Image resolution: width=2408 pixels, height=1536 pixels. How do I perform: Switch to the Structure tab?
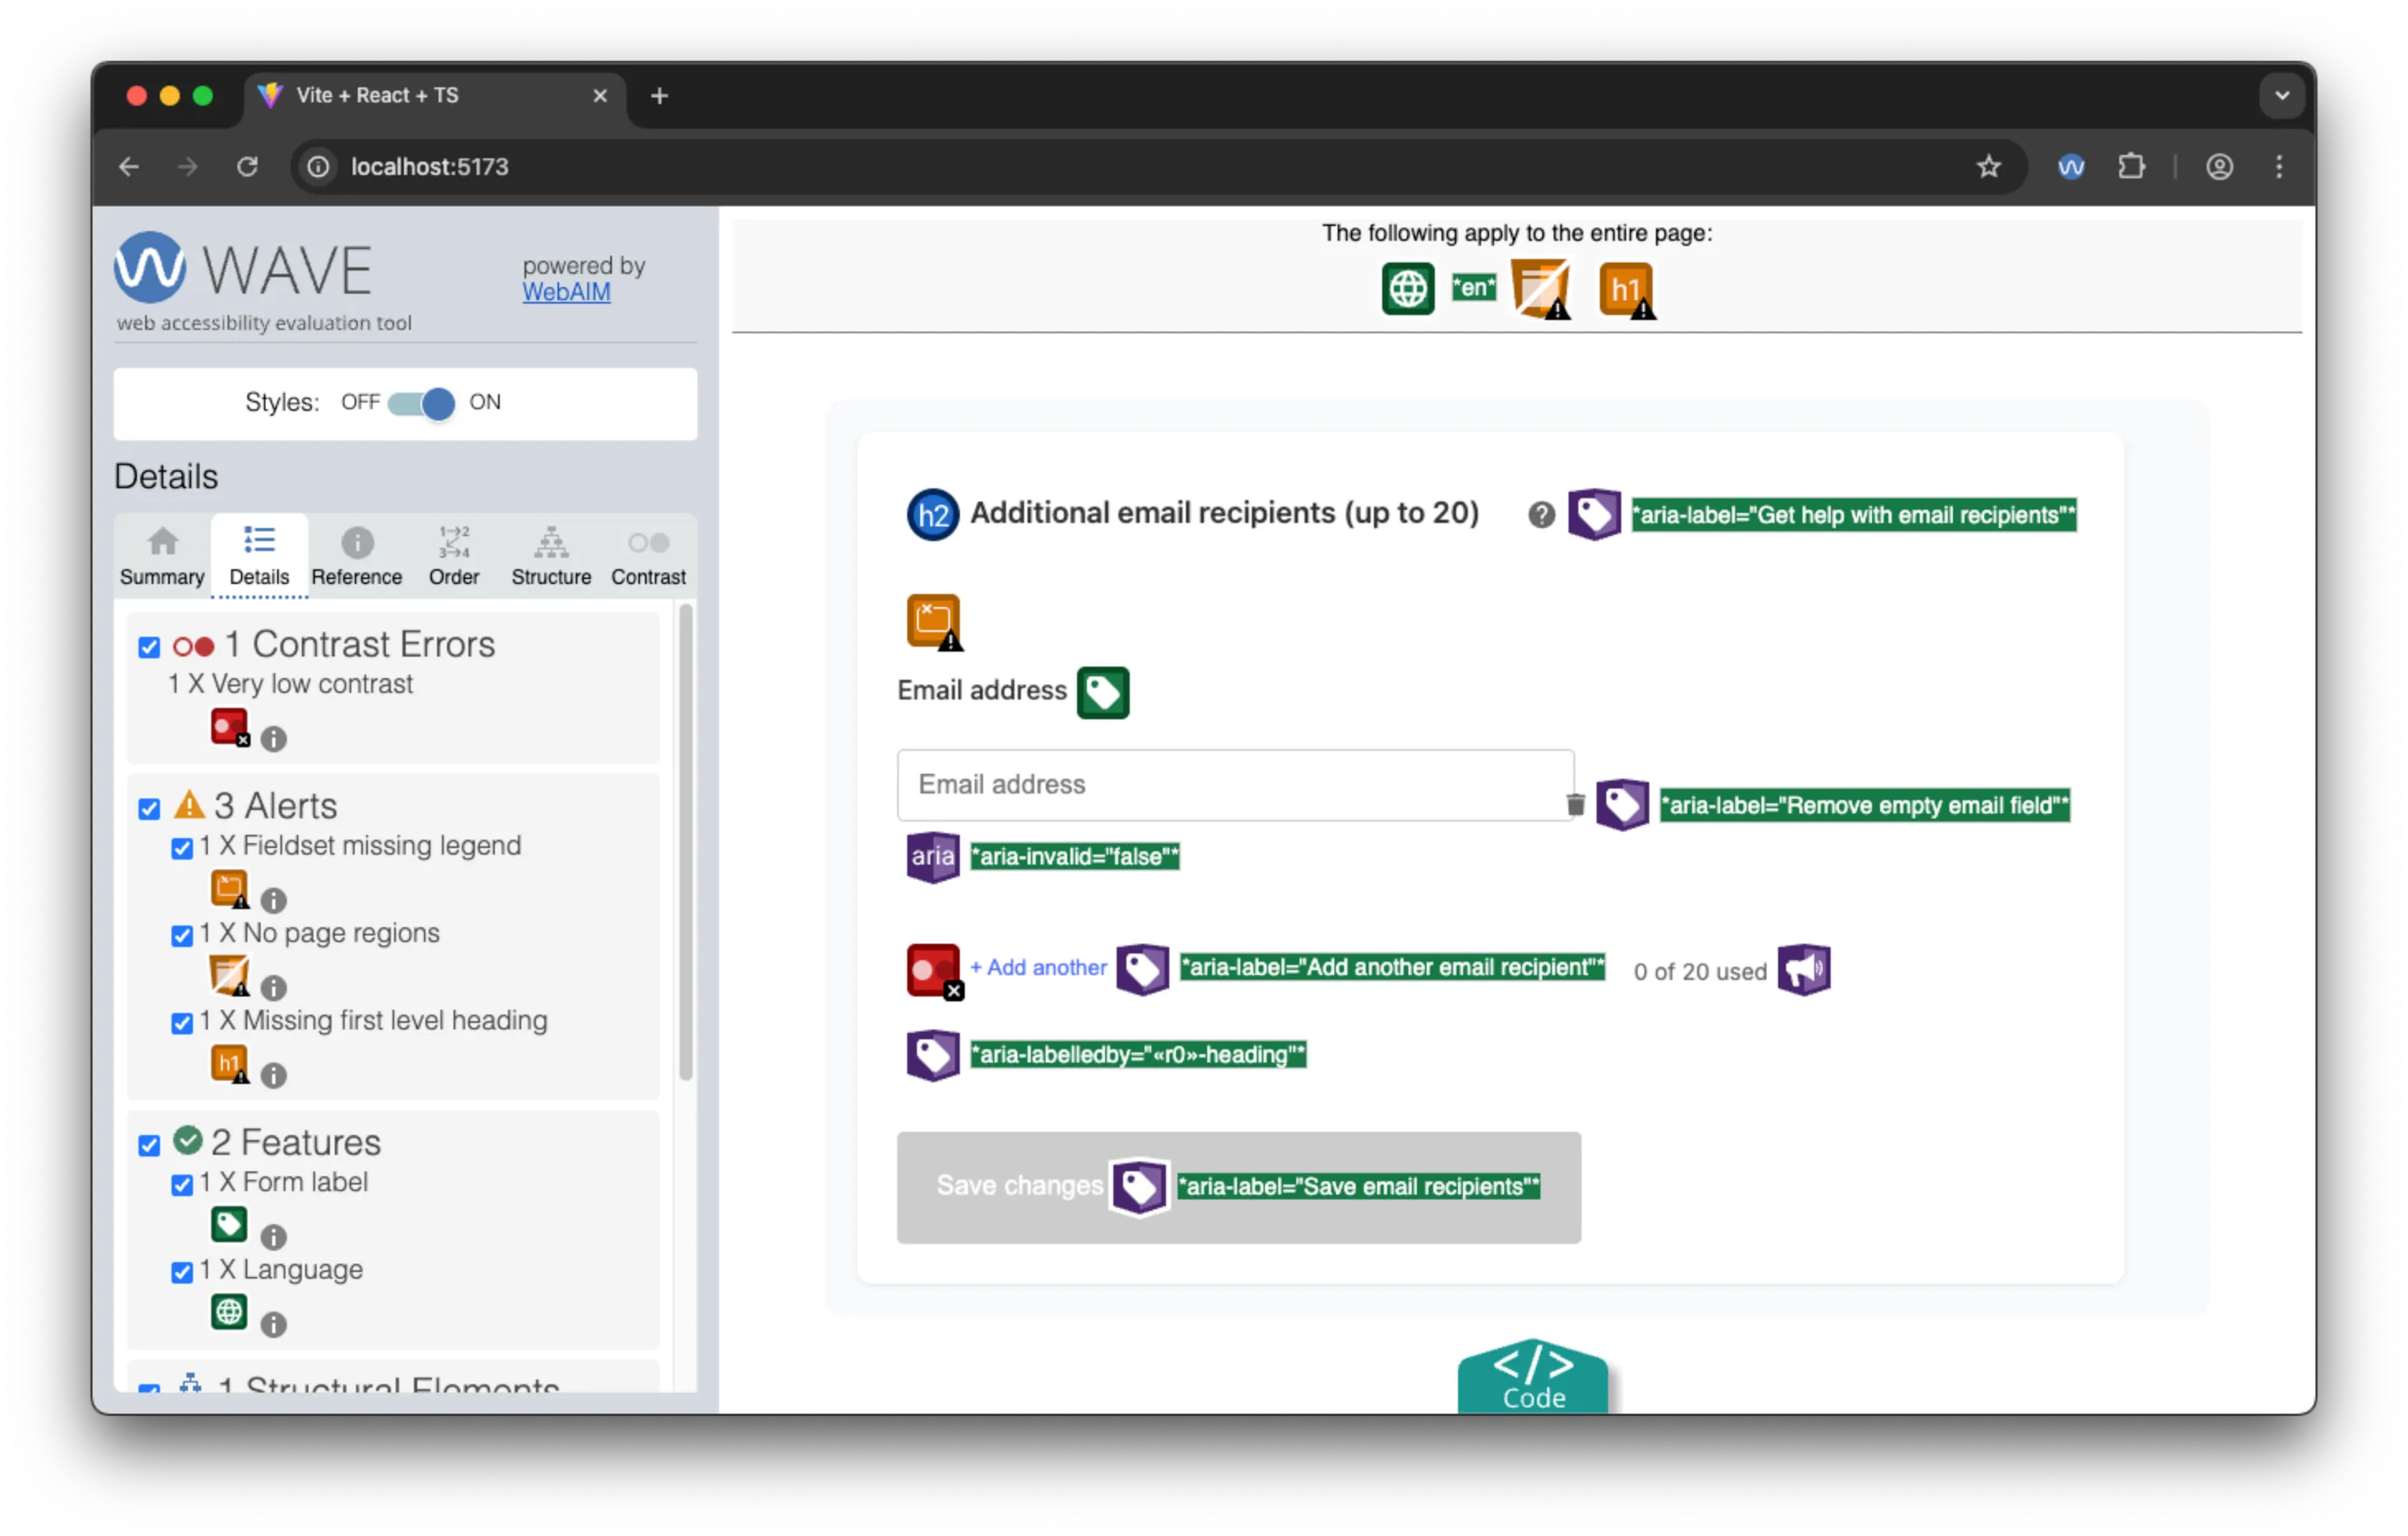550,556
